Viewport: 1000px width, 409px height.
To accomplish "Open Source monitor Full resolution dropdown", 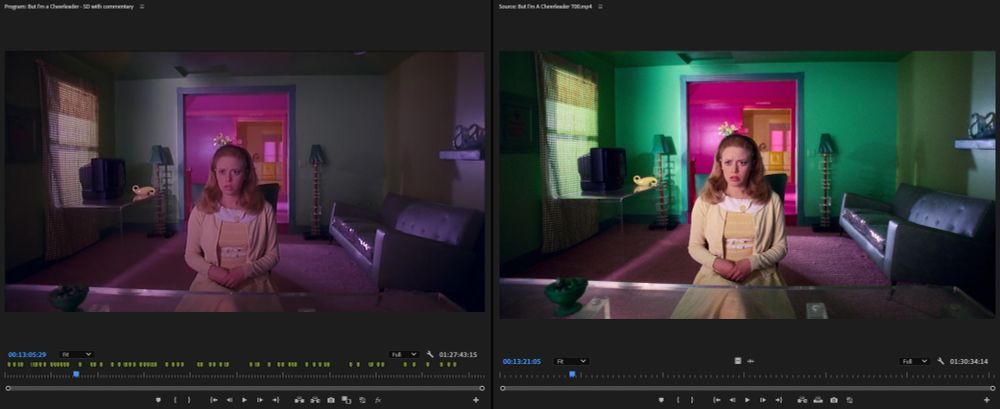I will (x=915, y=361).
